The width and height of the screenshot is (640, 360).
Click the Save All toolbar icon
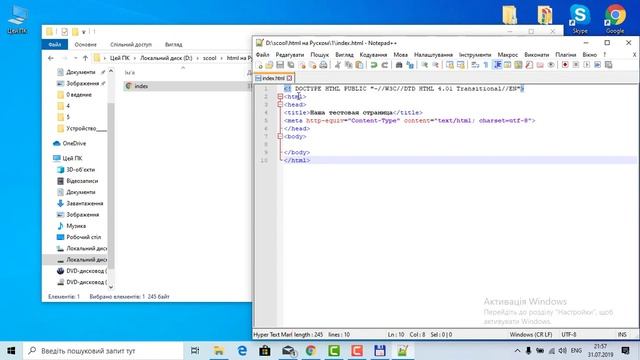(291, 65)
